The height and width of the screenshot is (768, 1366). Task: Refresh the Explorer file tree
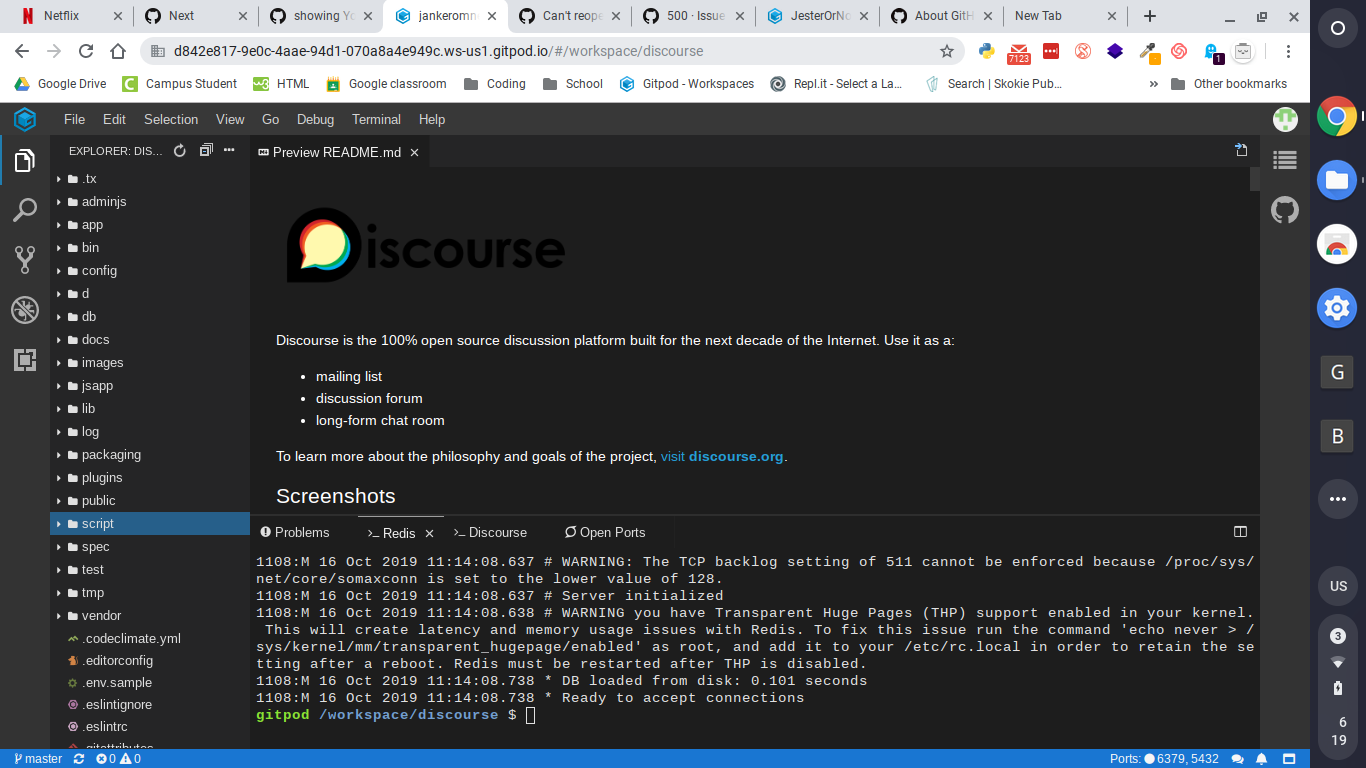tap(178, 150)
